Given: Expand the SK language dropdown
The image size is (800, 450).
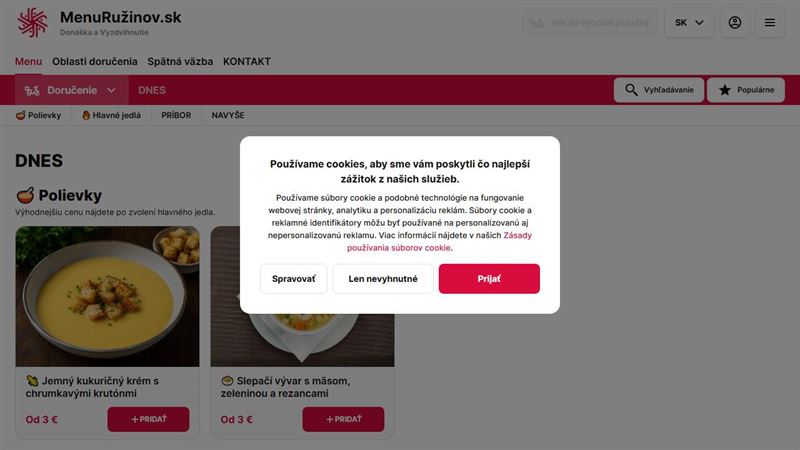Looking at the screenshot, I should [689, 22].
